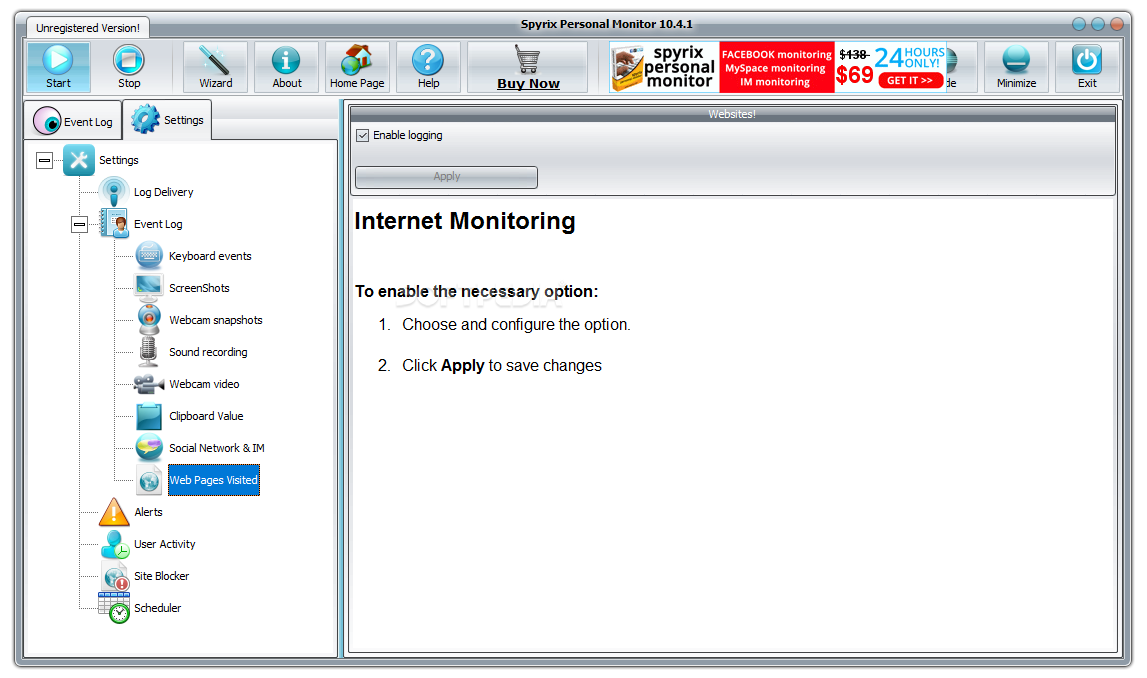Collapse the Settings root tree node
1147x678 pixels.
[x=45, y=160]
